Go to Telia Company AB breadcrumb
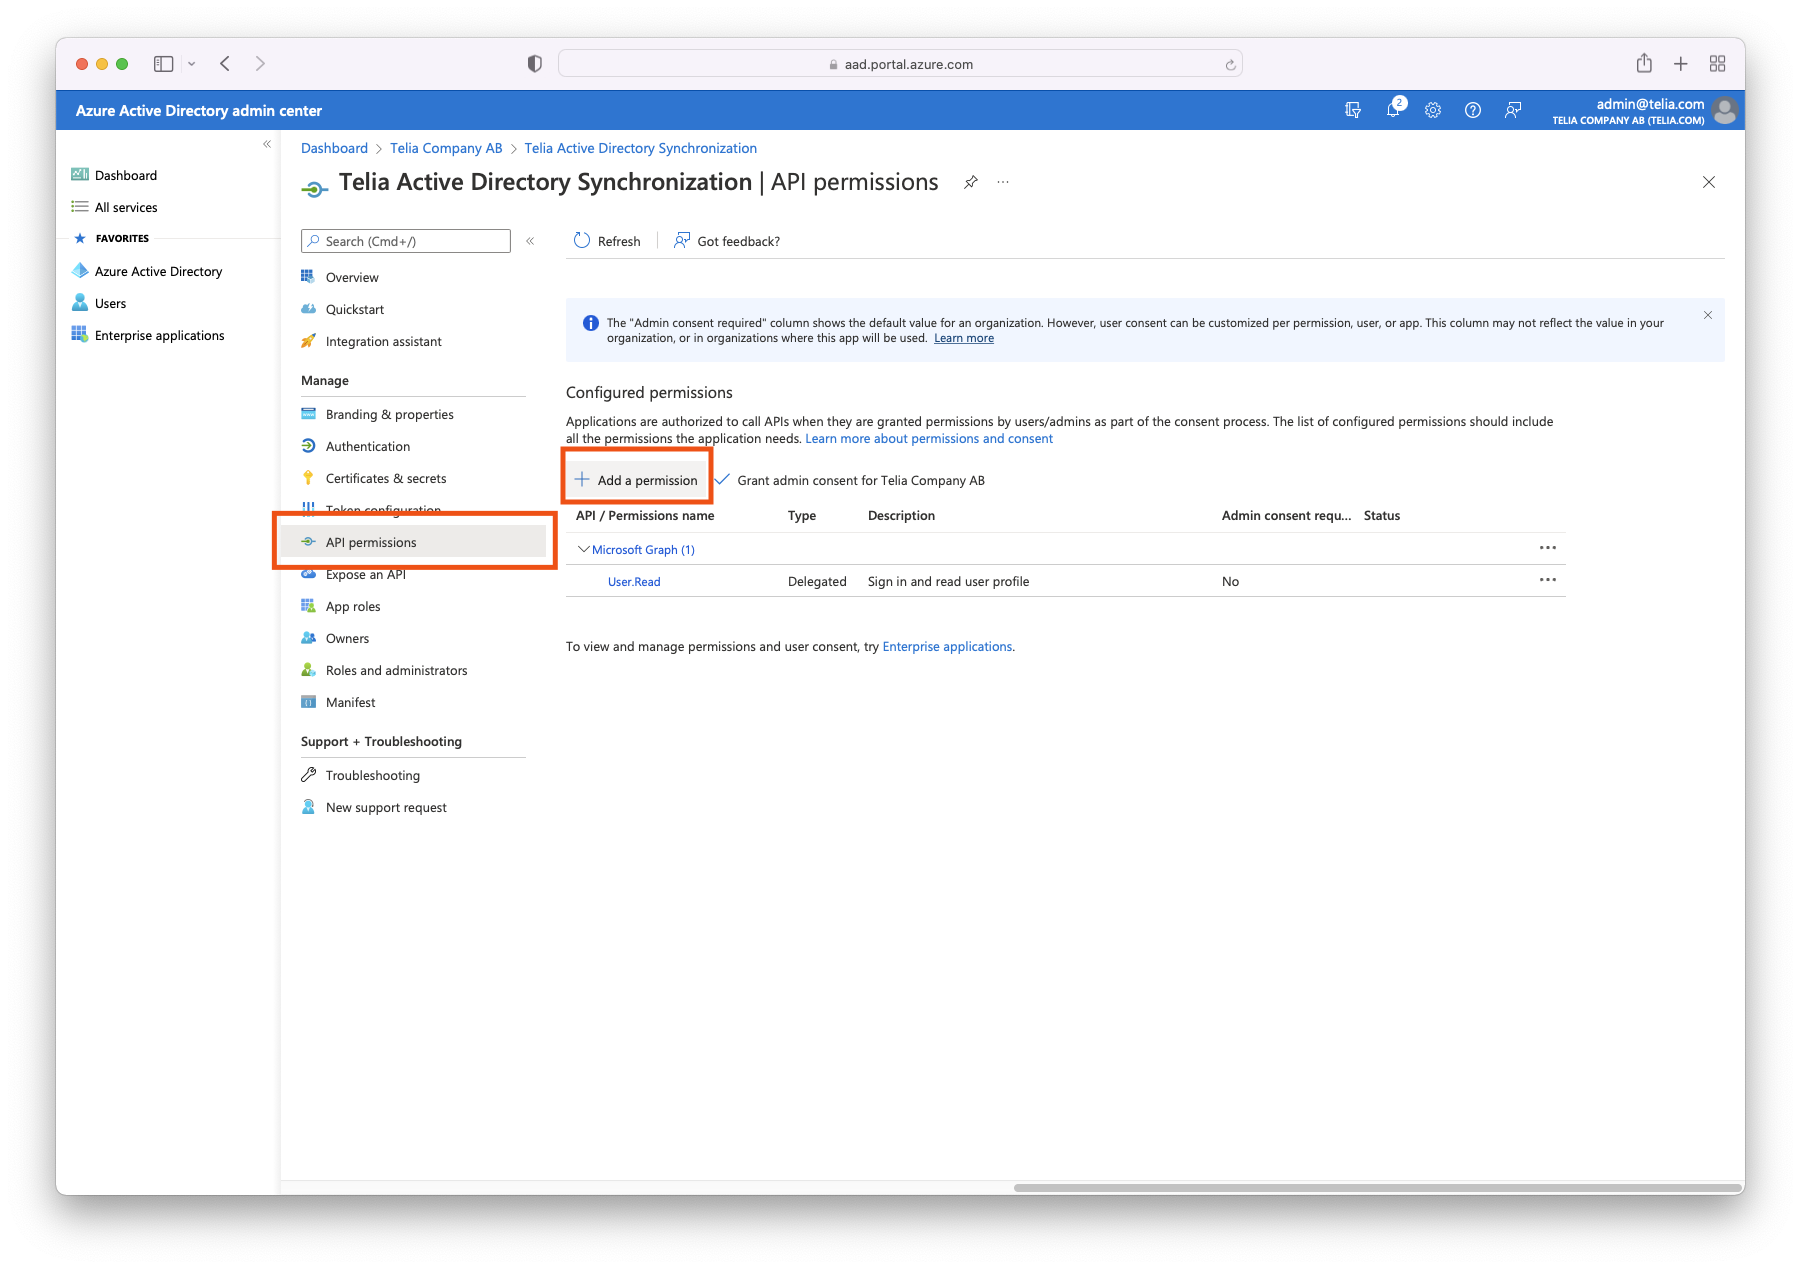Image resolution: width=1801 pixels, height=1269 pixels. click(x=446, y=148)
